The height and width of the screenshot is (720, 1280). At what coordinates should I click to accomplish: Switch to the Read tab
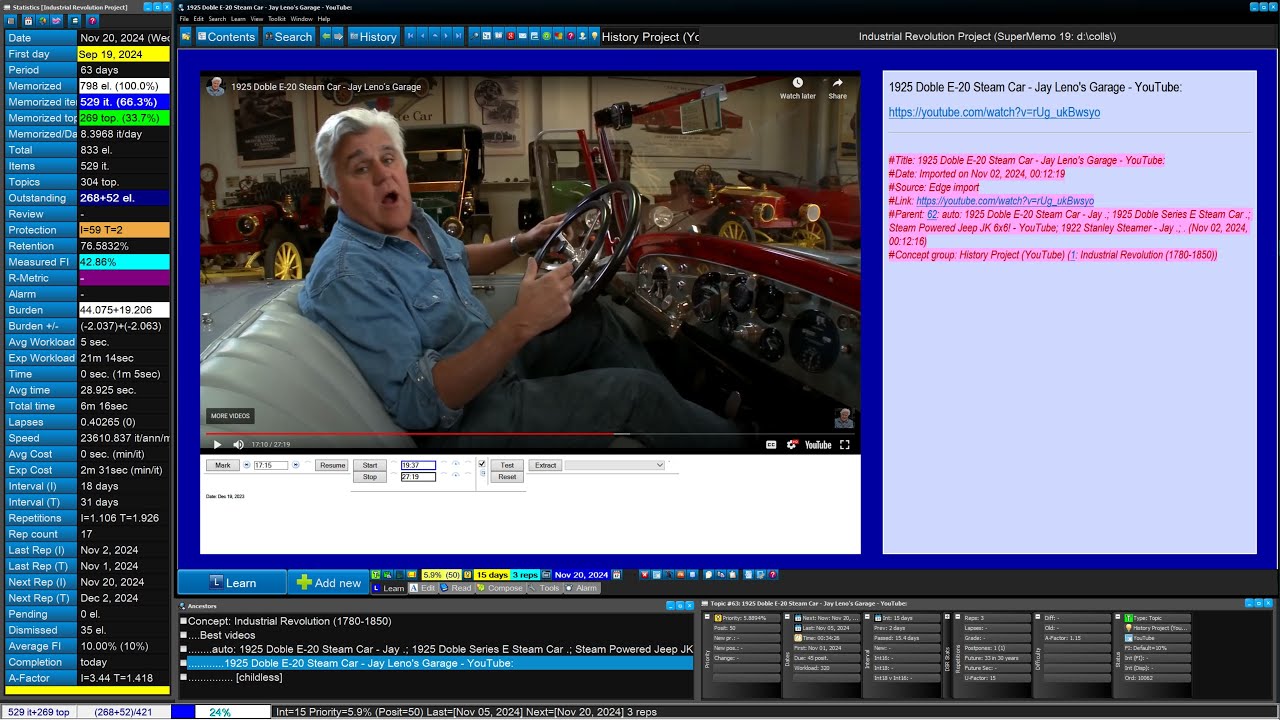coord(458,588)
